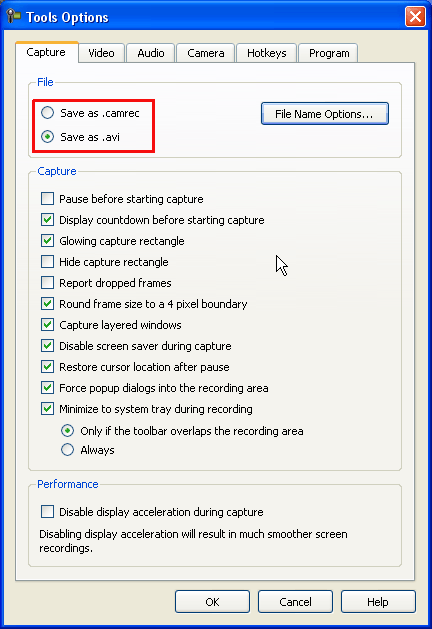Enable Disable display acceleration during capture

[x=47, y=512]
